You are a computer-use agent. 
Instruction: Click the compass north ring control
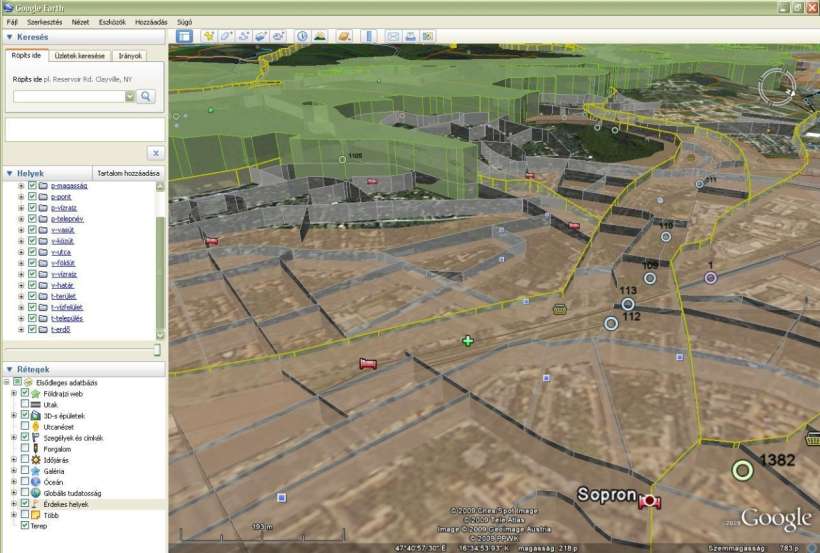pyautogui.click(x=778, y=86)
